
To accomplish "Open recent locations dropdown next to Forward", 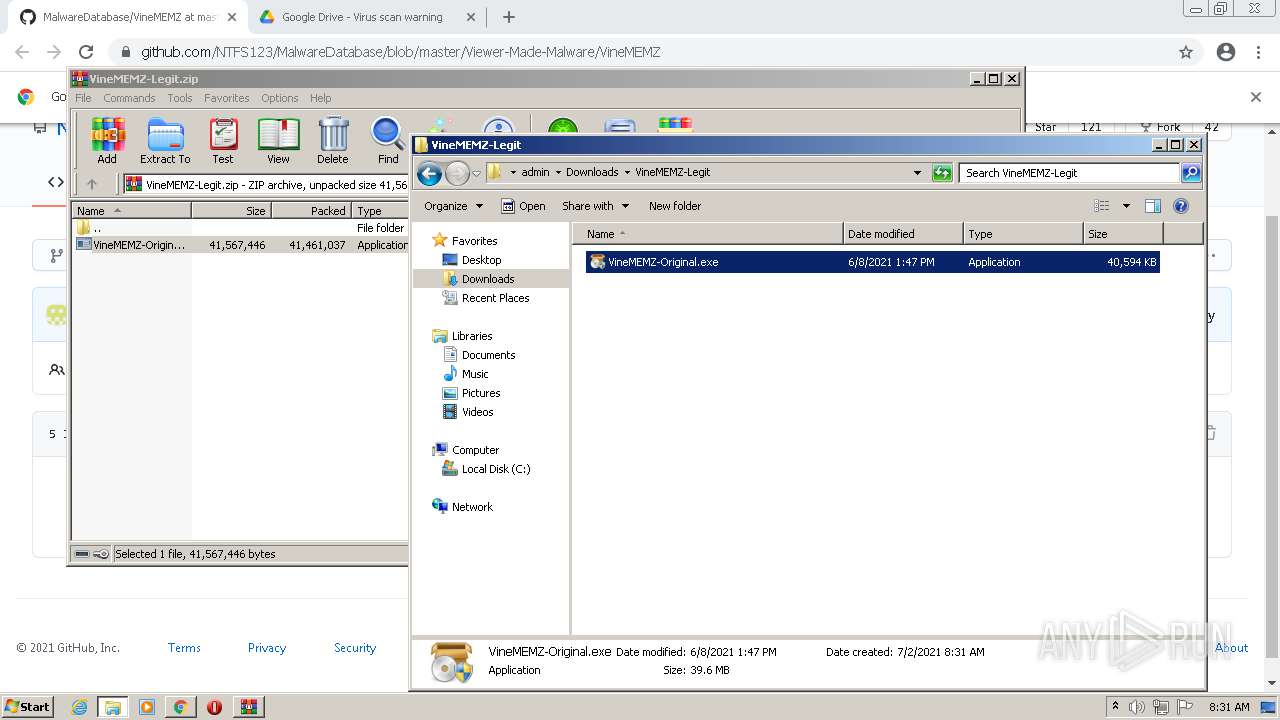I will pos(477,173).
